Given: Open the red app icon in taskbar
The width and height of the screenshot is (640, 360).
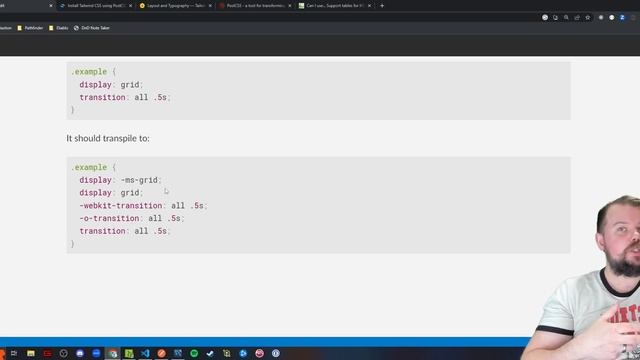Looking at the screenshot, I should click(47, 353).
